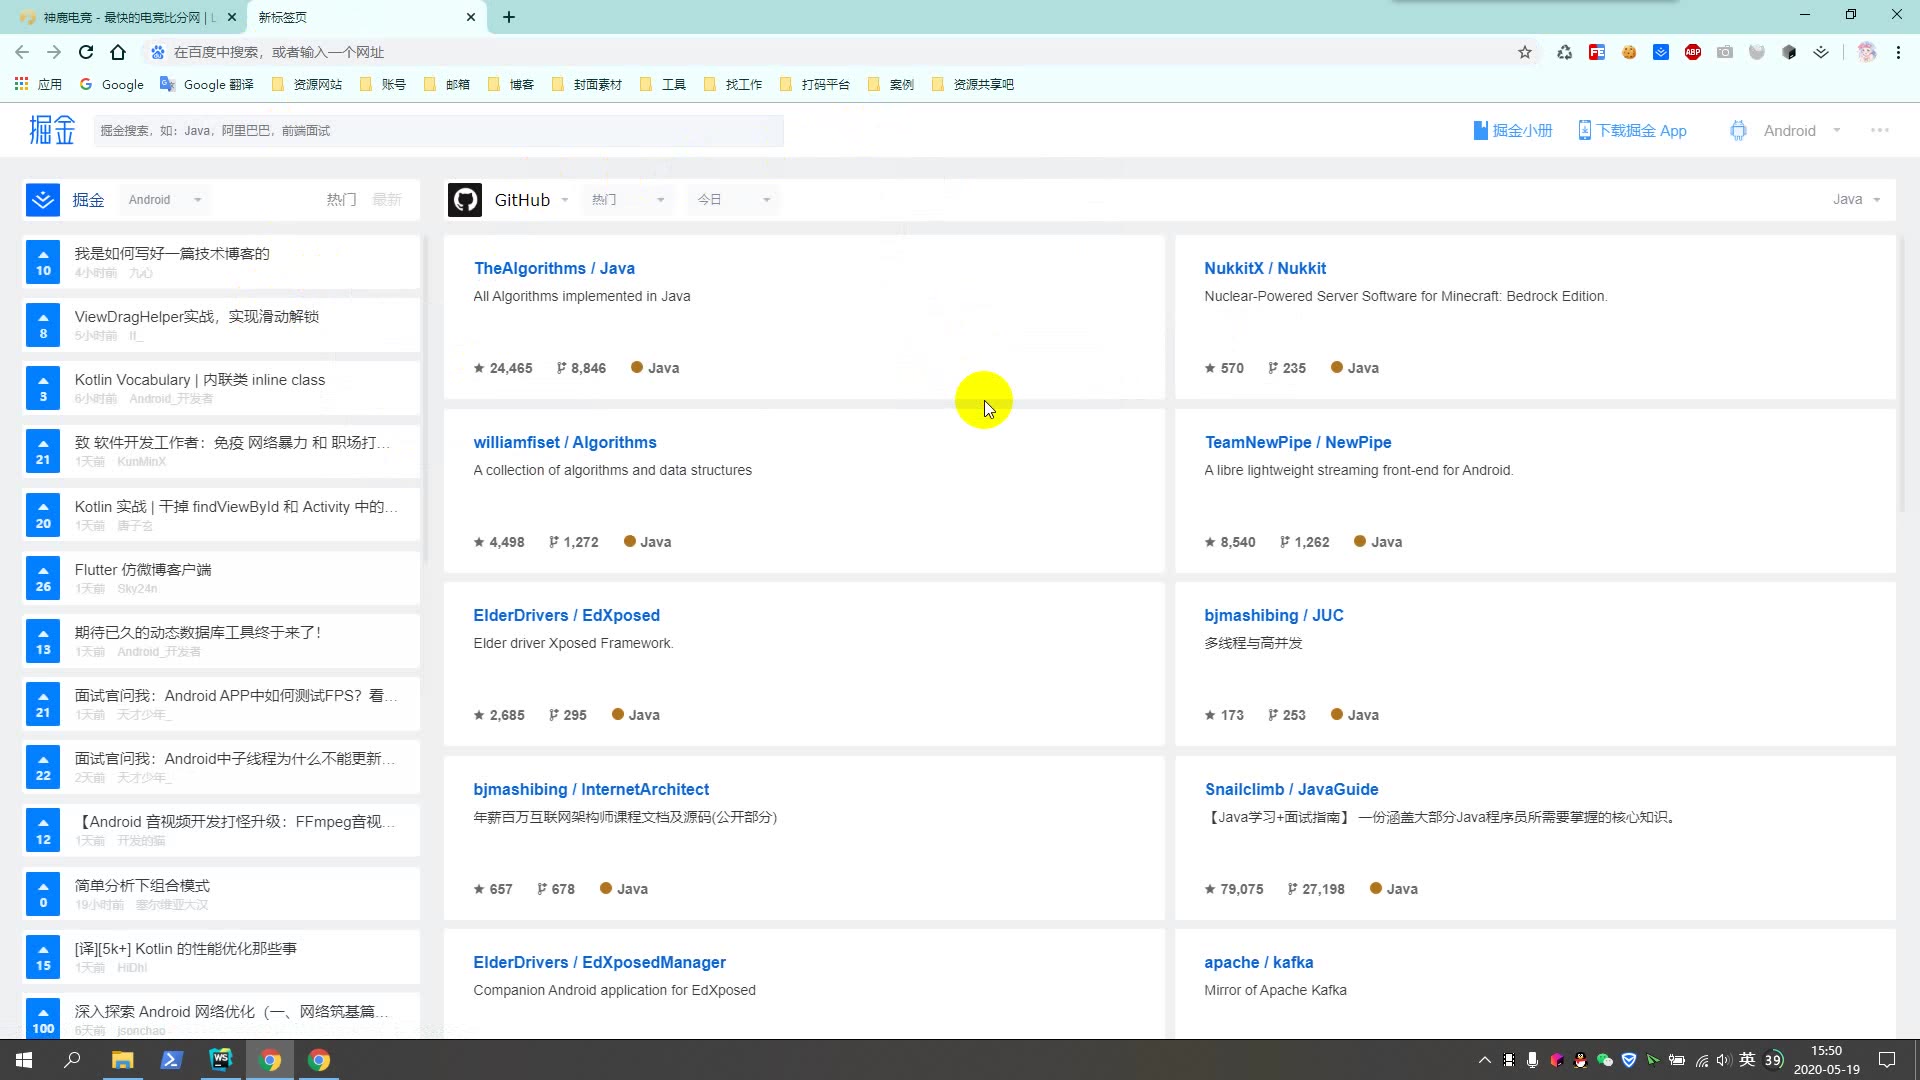Upvote the 简单分析下组合模式 article
This screenshot has height=1080, width=1920.
coord(43,894)
